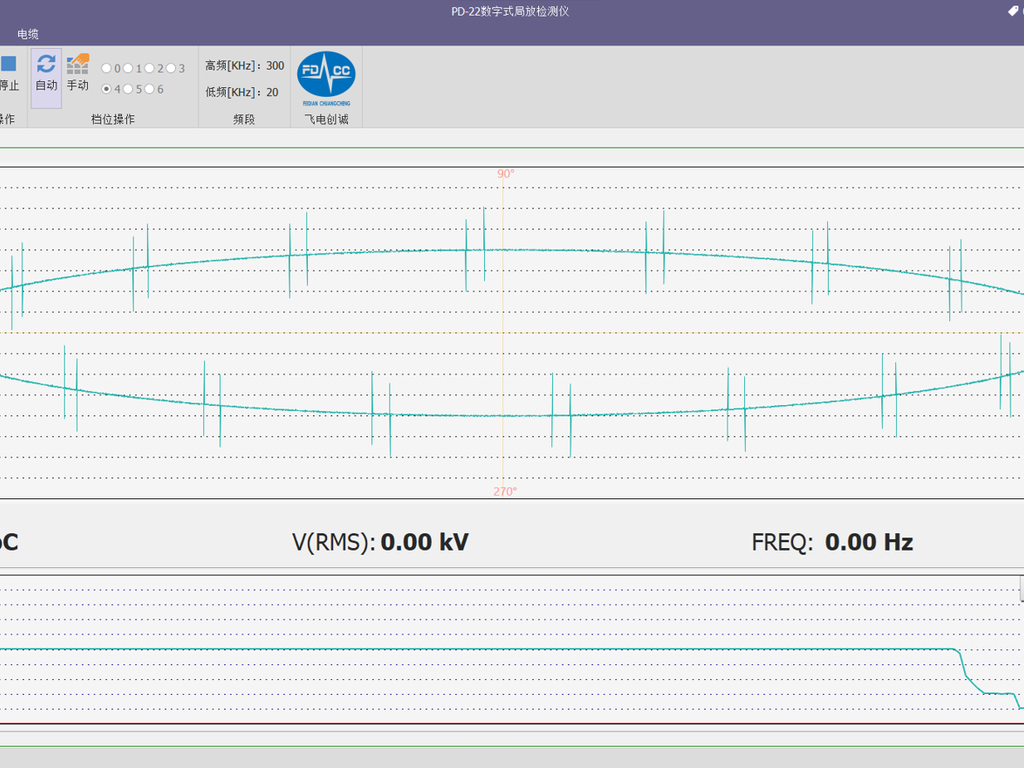Click the tag icon in title bar
The image size is (1024, 768).
click(1013, 11)
